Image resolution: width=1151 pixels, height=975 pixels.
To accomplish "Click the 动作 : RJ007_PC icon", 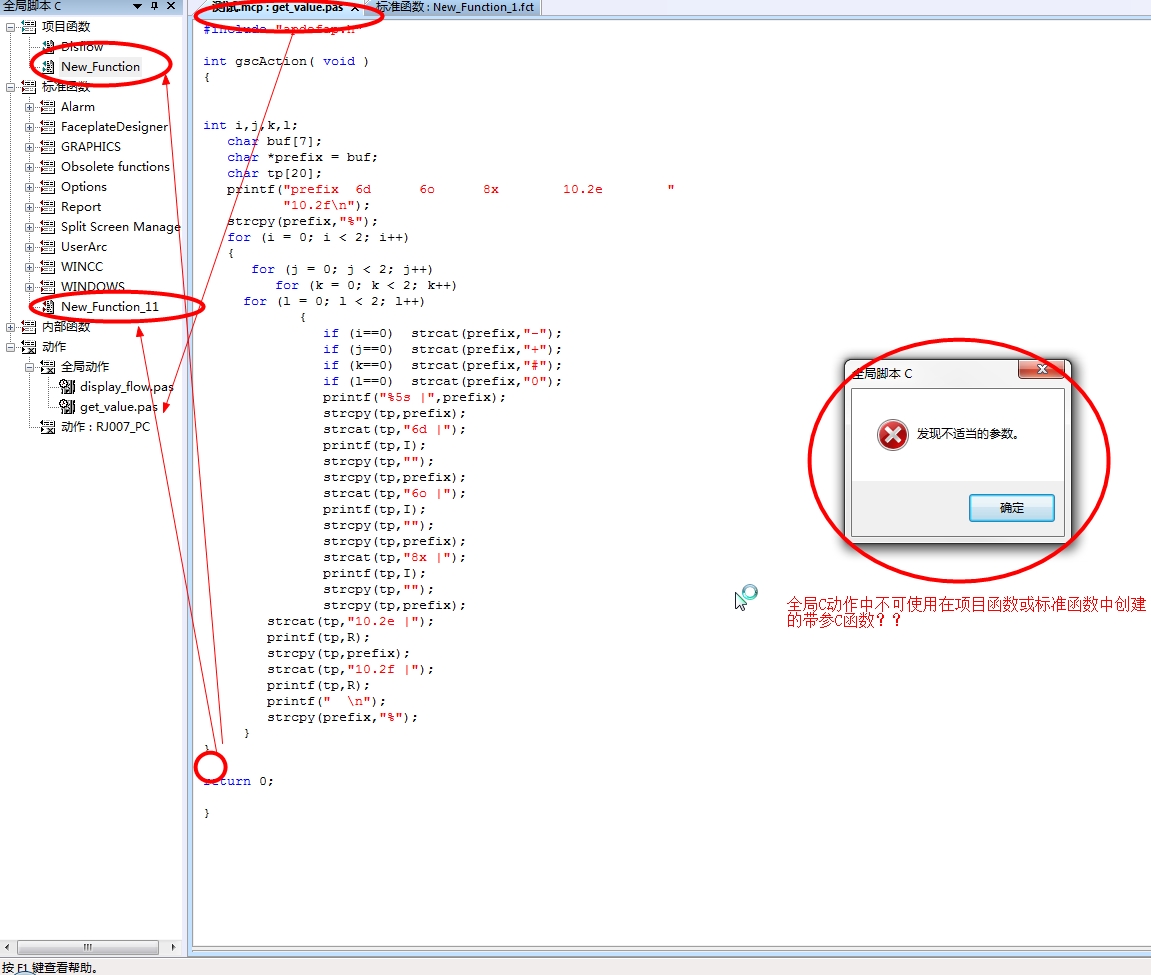I will pos(48,427).
